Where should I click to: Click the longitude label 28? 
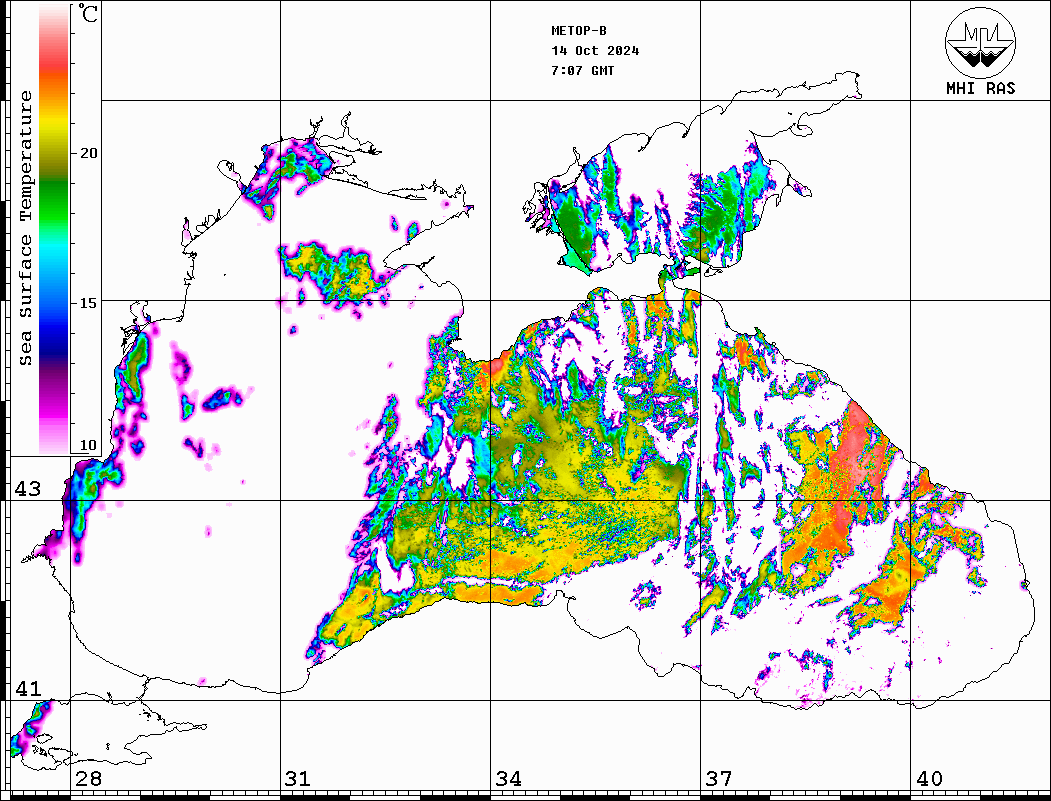pyautogui.click(x=88, y=779)
